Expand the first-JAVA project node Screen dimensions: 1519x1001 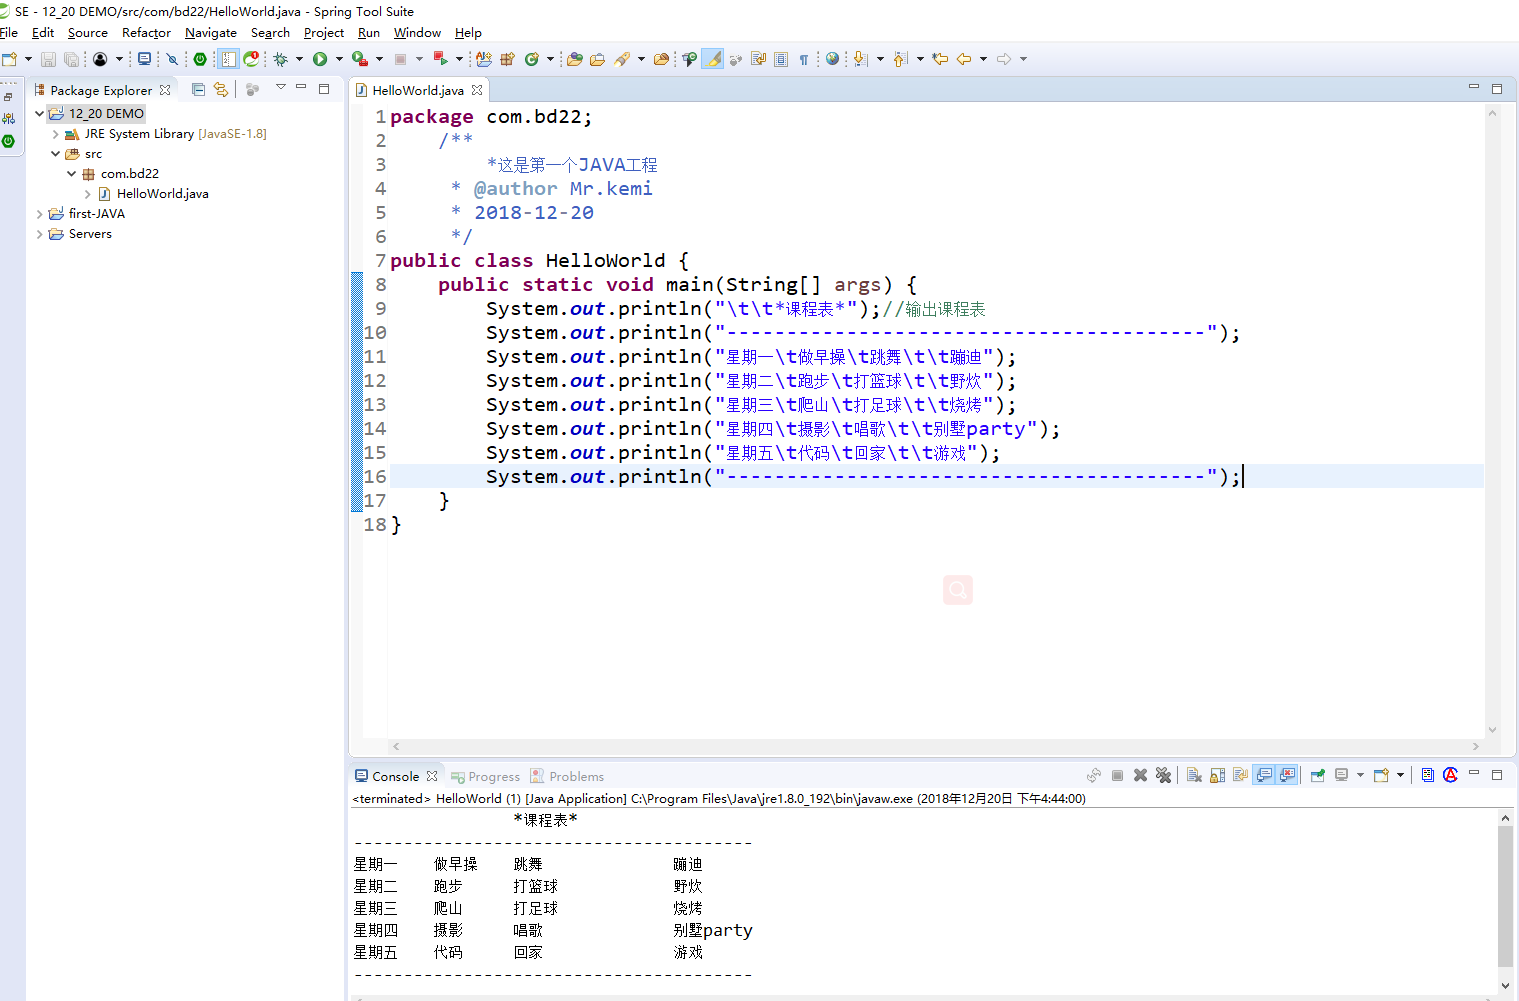[39, 214]
